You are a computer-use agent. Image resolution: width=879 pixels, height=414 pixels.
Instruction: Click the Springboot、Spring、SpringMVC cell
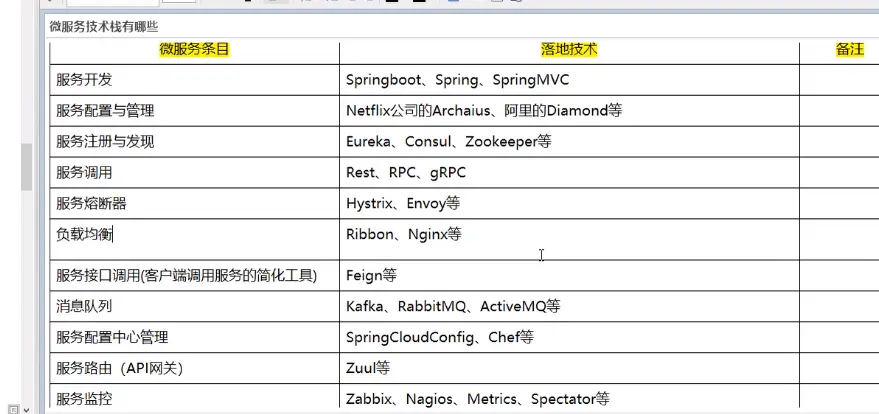(x=569, y=80)
